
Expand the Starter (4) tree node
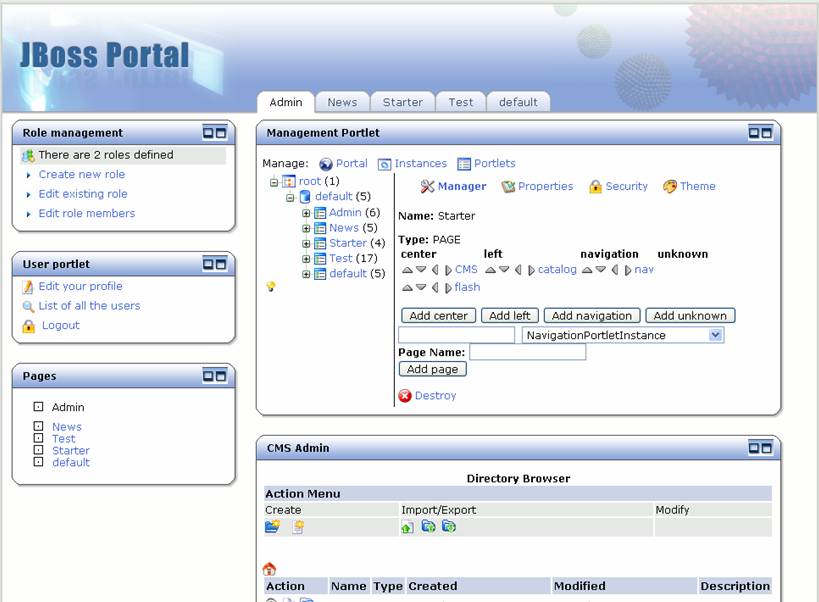tap(306, 243)
